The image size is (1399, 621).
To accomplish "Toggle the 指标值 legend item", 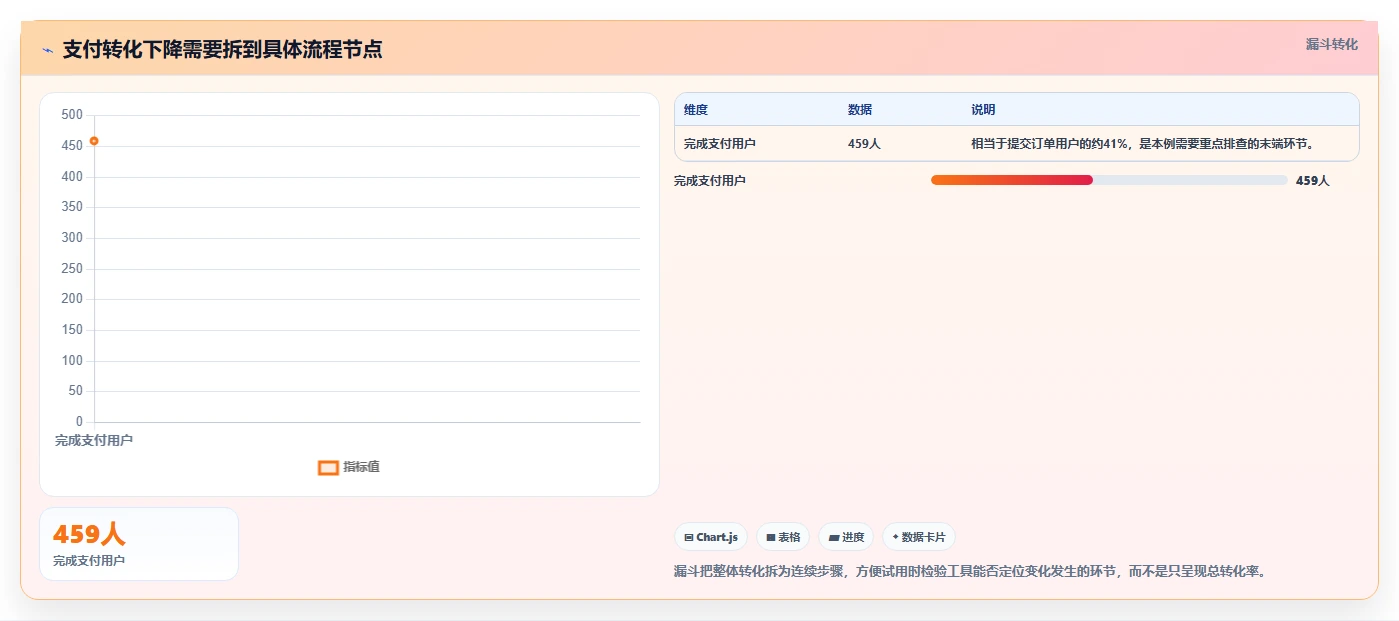I will point(349,467).
